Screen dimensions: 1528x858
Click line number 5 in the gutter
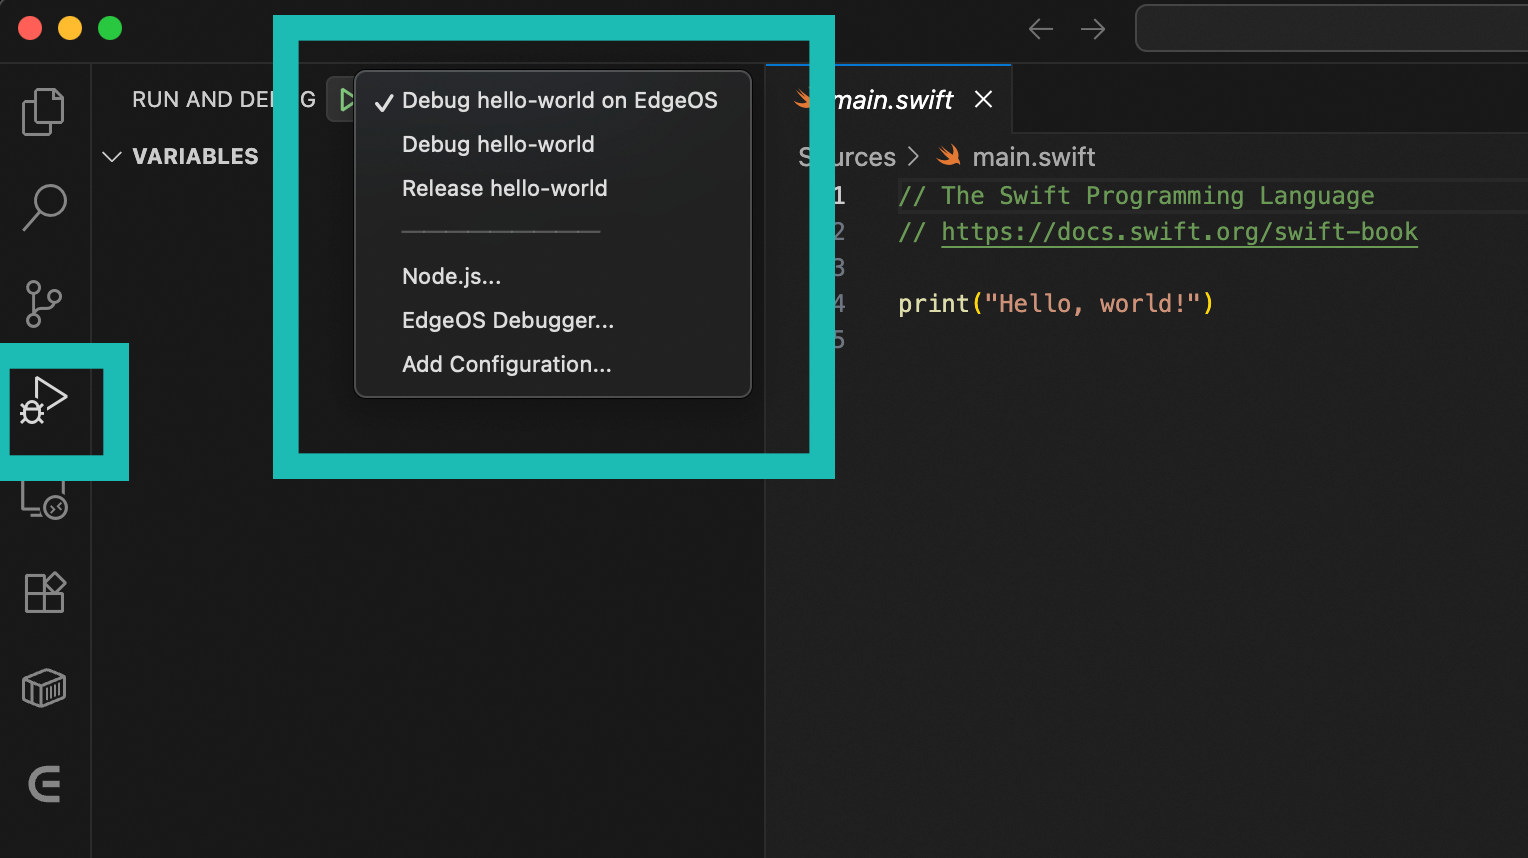[839, 340]
